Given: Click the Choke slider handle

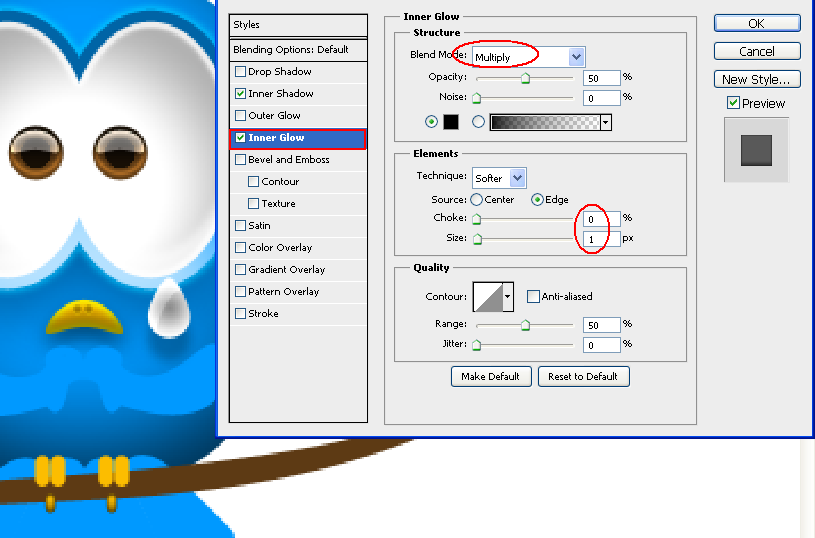Looking at the screenshot, I should coord(477,219).
